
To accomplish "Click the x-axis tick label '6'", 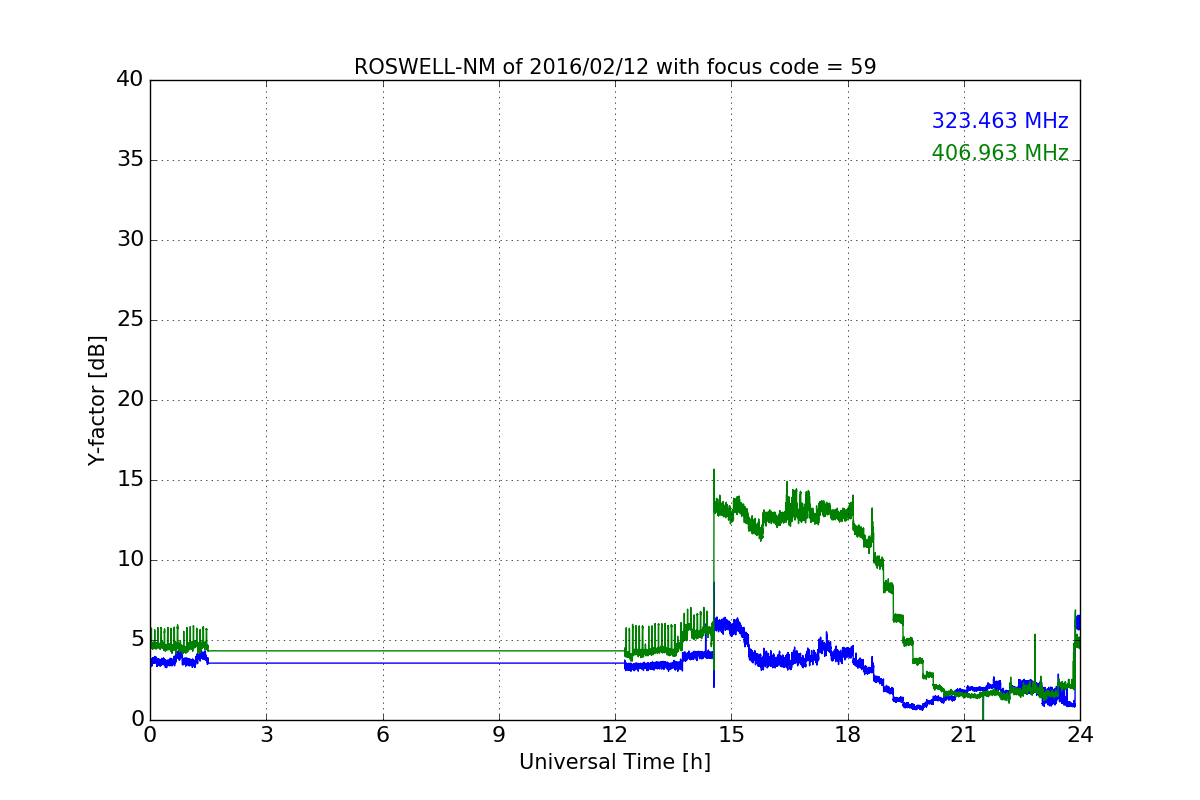I will (x=382, y=734).
